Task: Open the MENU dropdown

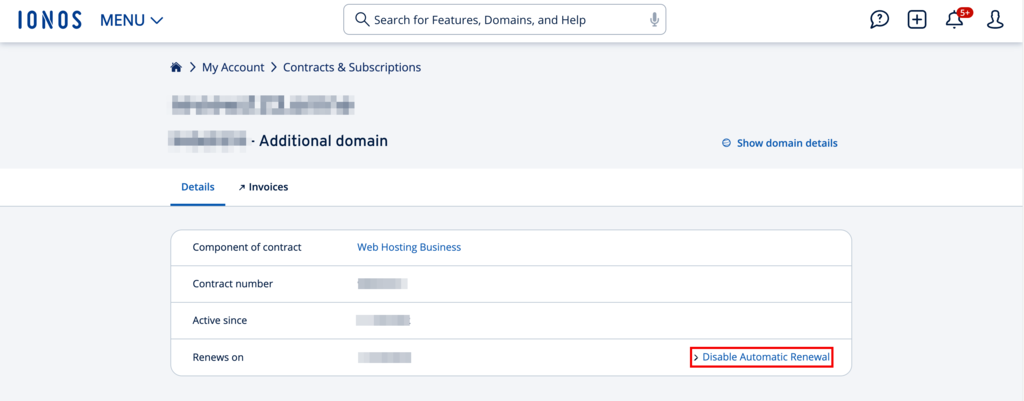Action: pos(131,20)
